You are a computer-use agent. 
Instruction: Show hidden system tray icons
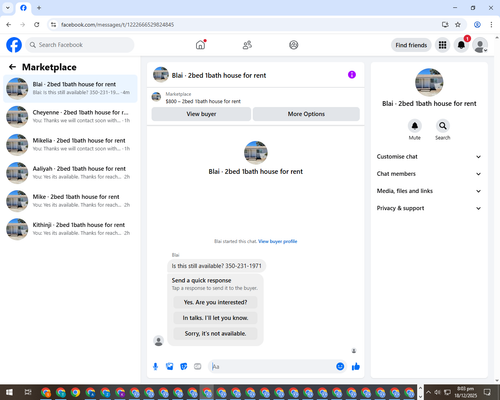coord(428,392)
